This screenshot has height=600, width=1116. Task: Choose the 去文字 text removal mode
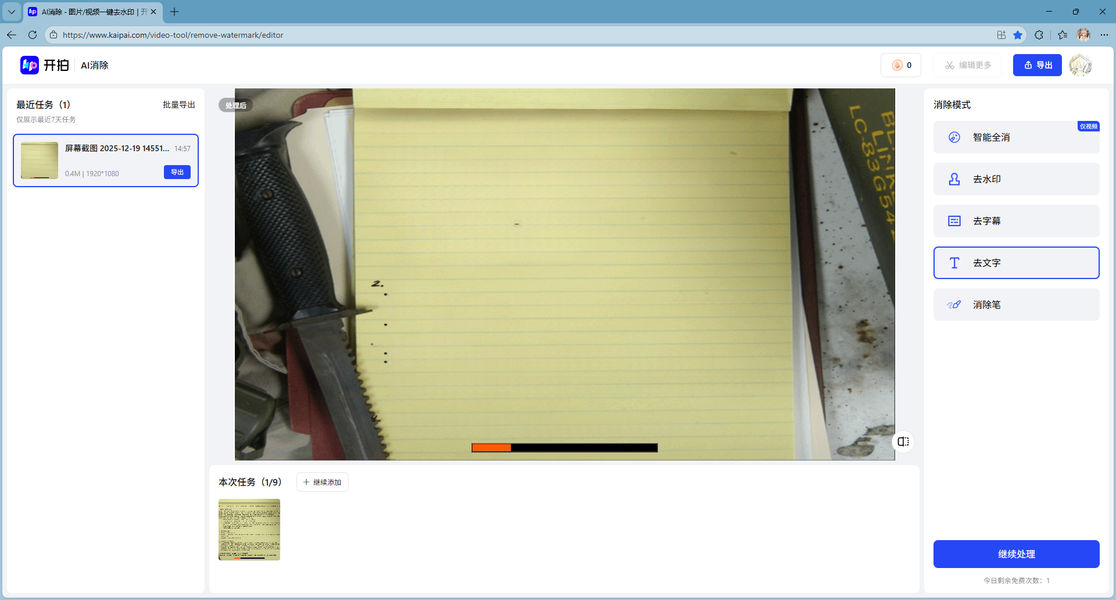[x=1016, y=262]
